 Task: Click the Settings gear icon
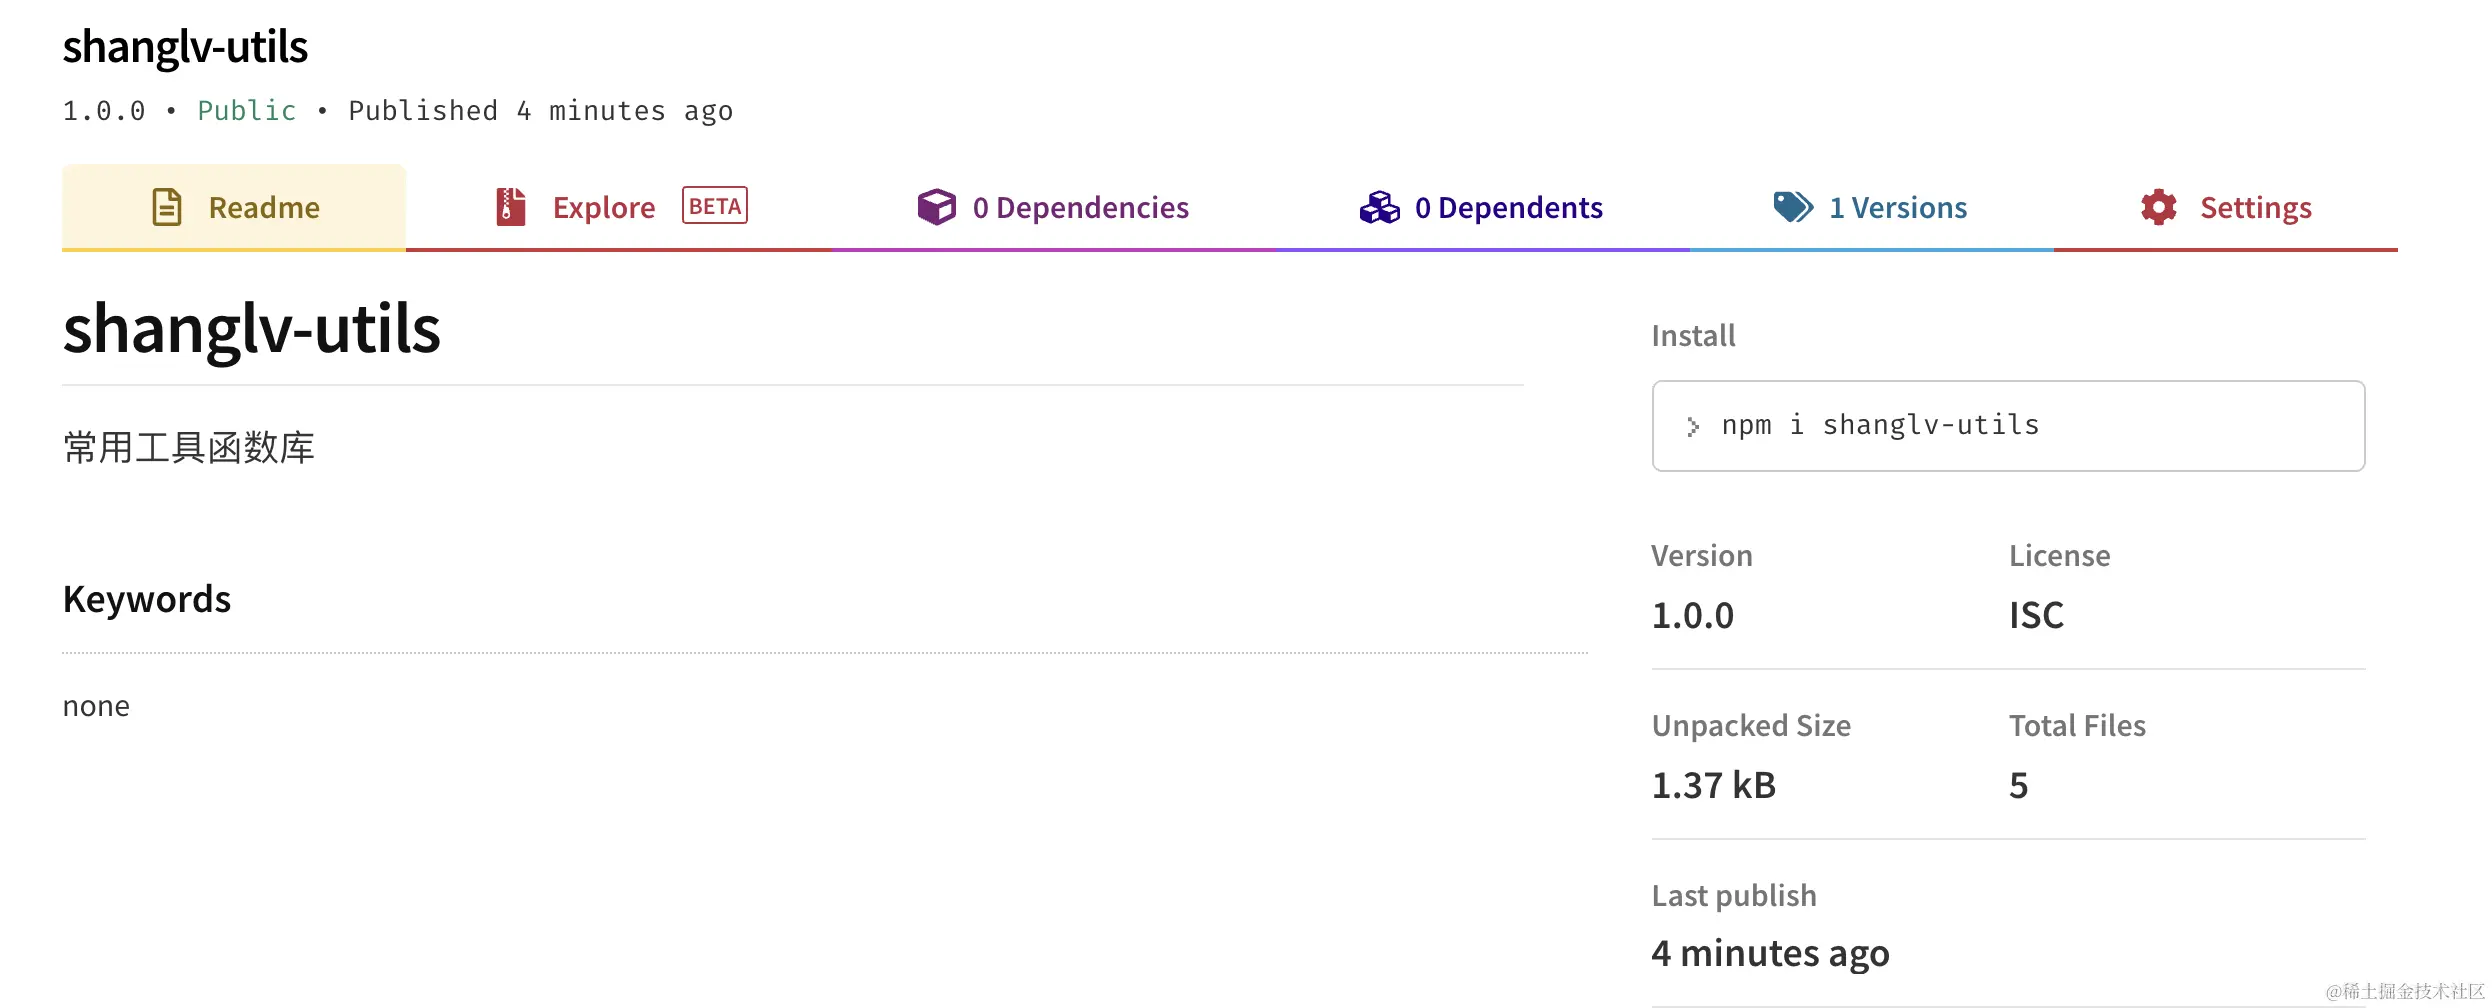2159,207
